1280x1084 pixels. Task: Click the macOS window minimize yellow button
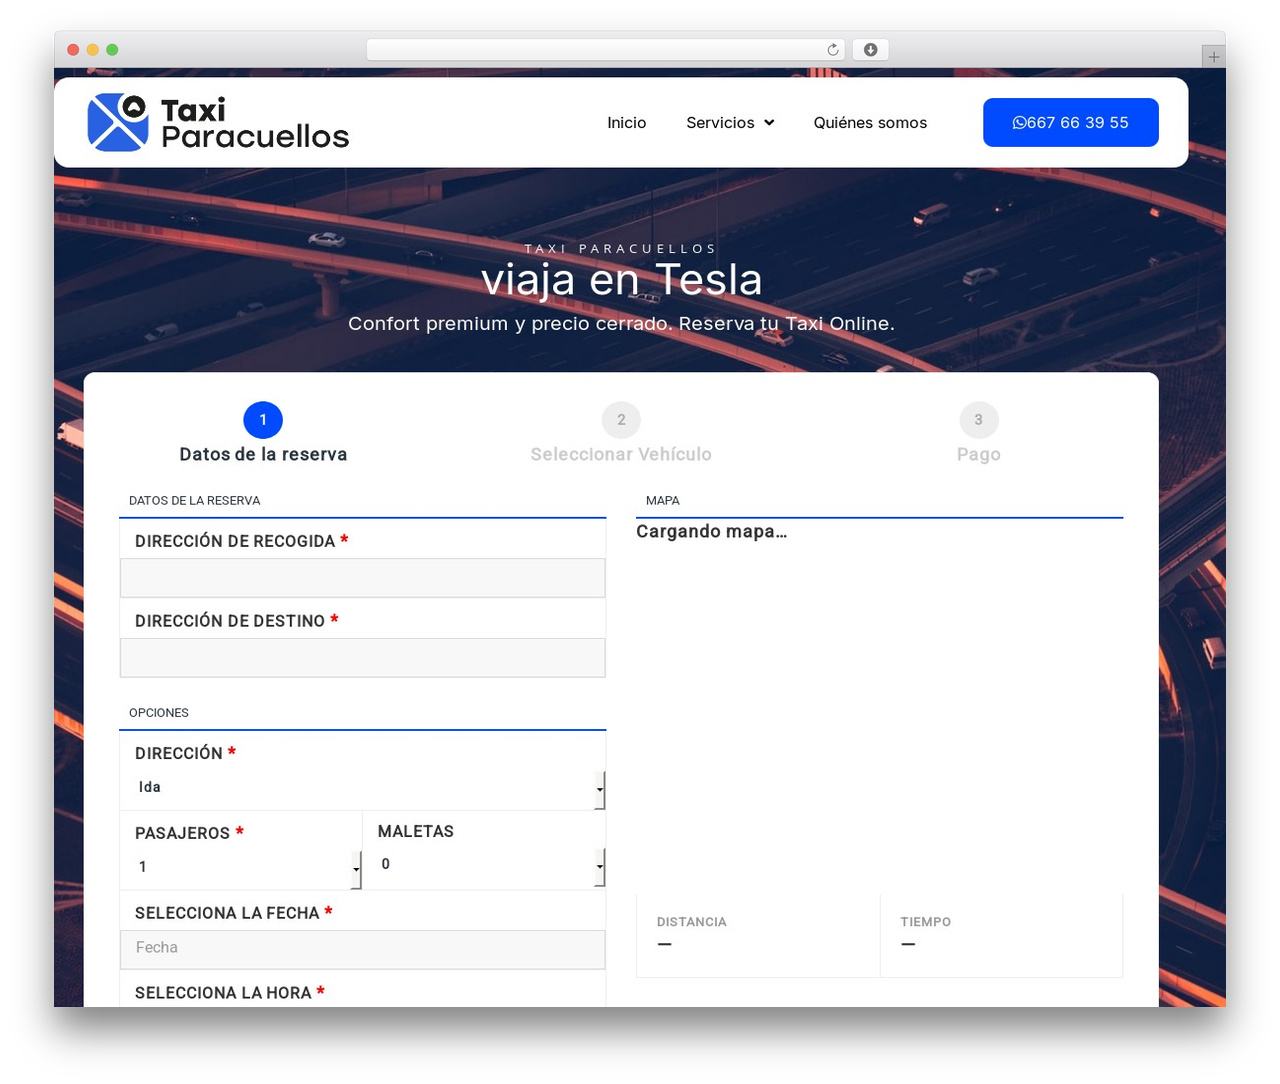tap(93, 50)
